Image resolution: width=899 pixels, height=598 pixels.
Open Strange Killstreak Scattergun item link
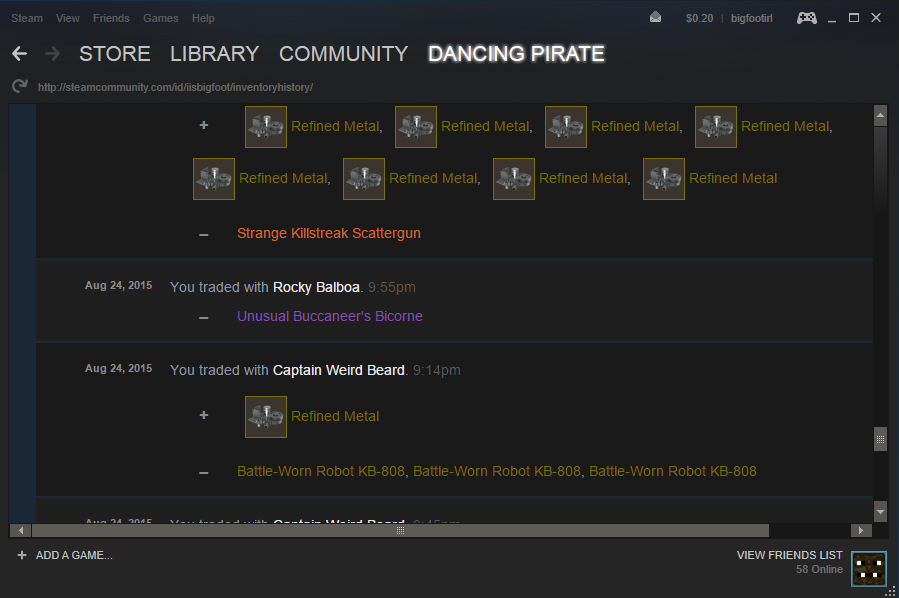click(x=328, y=233)
